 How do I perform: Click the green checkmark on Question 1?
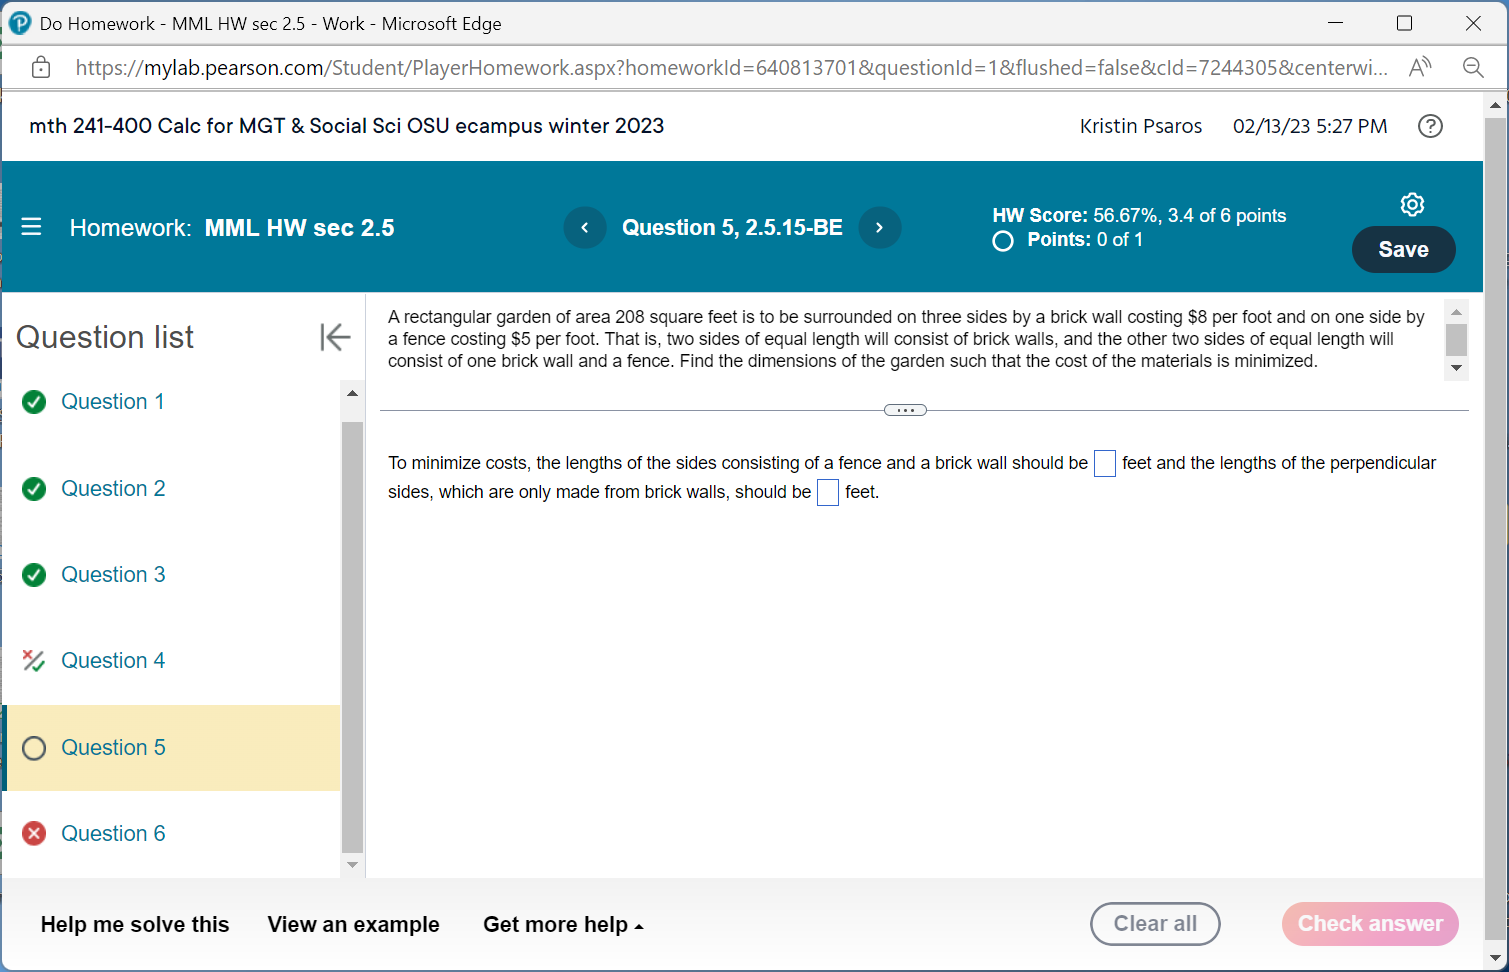(33, 401)
